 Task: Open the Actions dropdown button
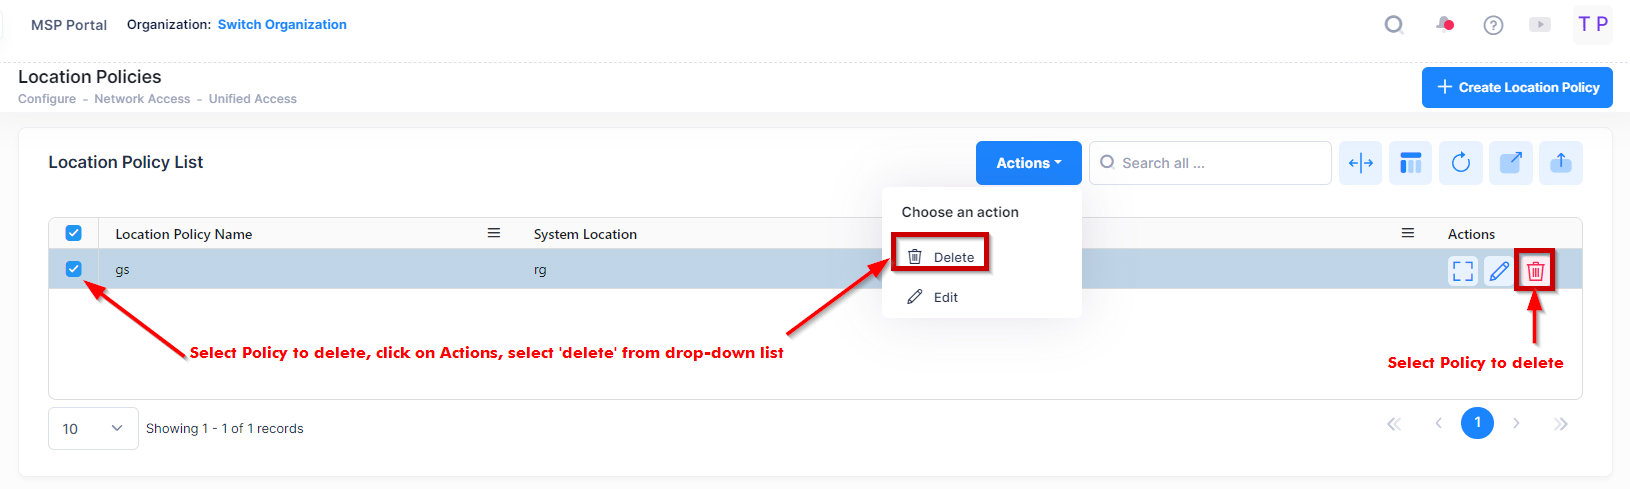[1028, 163]
